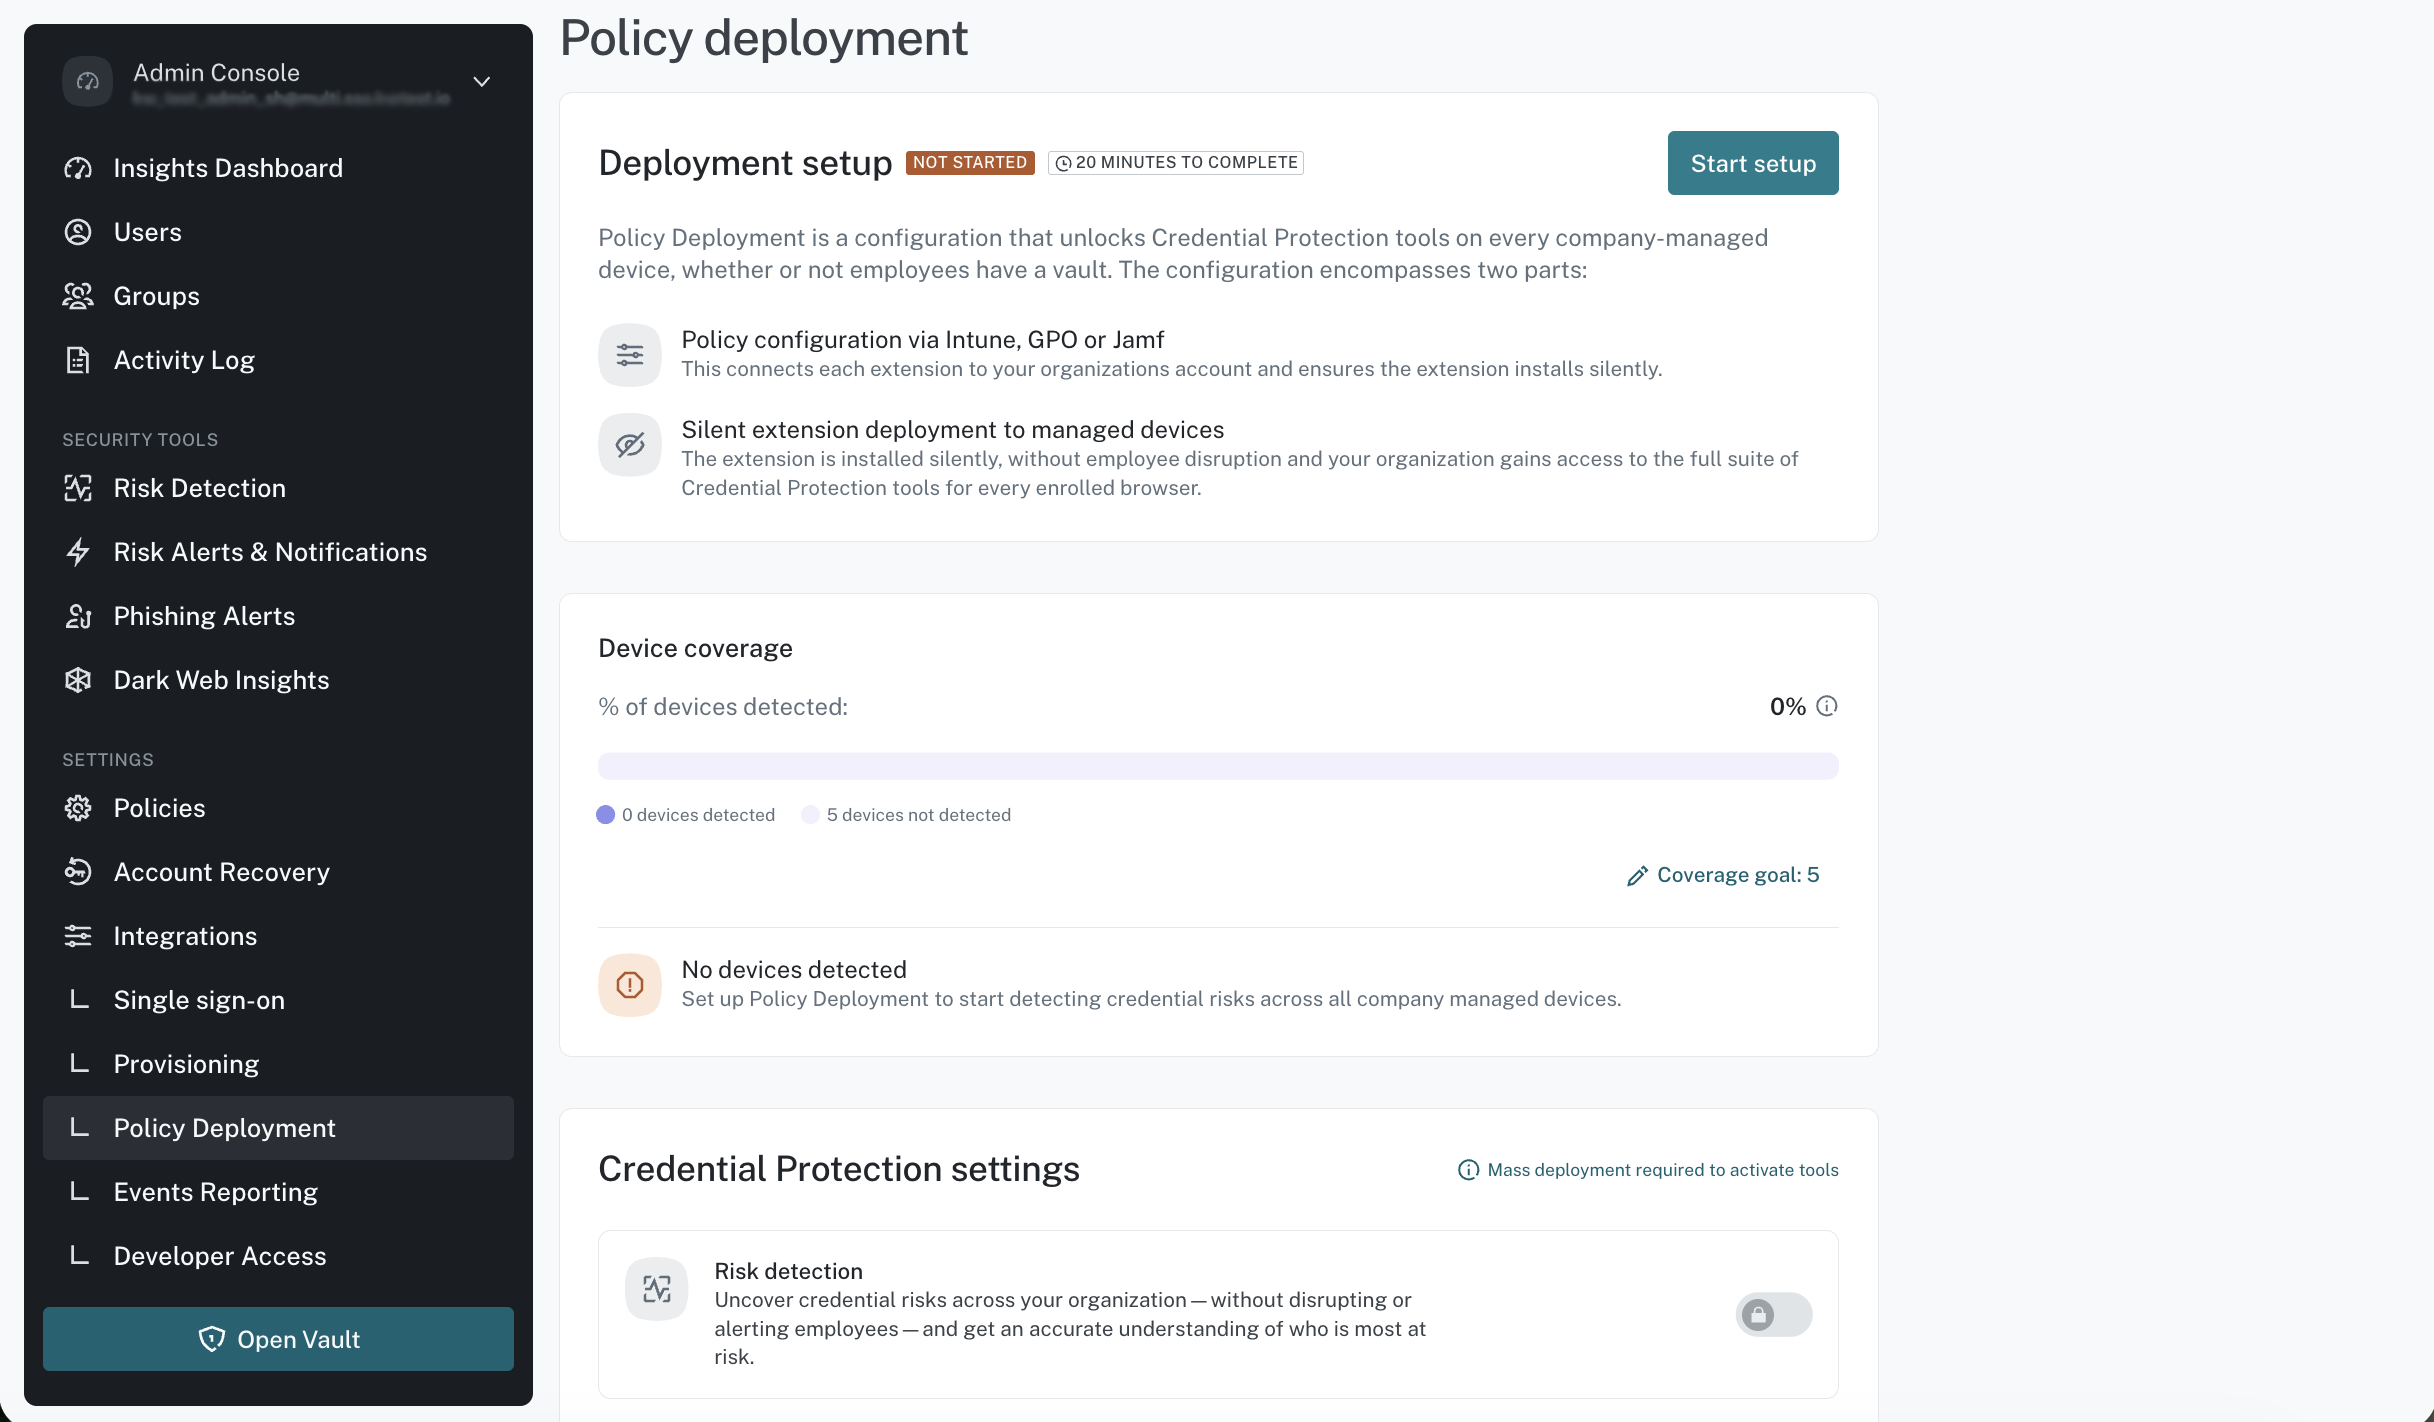The height and width of the screenshot is (1422, 2434).
Task: Open Events Reporting in the sidebar
Action: point(278,1192)
